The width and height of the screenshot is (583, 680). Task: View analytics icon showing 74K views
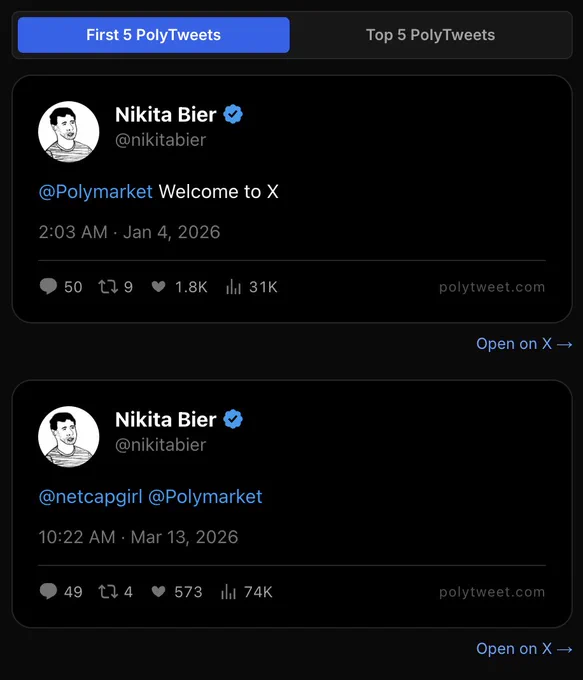pos(229,592)
